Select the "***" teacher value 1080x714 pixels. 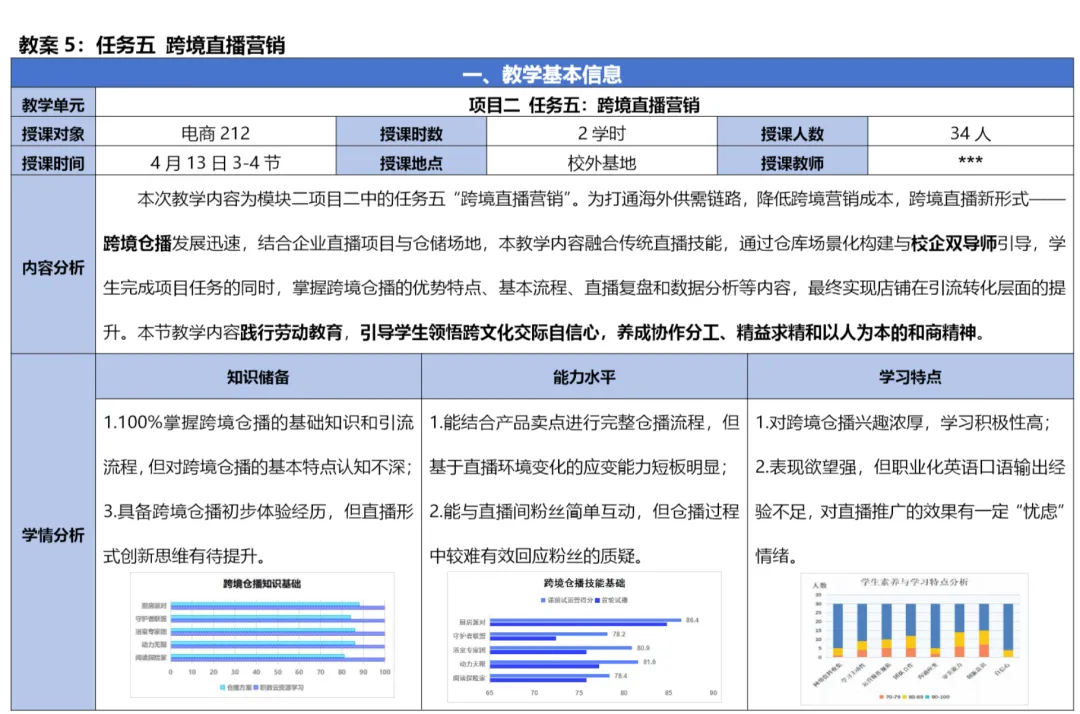pos(970,162)
